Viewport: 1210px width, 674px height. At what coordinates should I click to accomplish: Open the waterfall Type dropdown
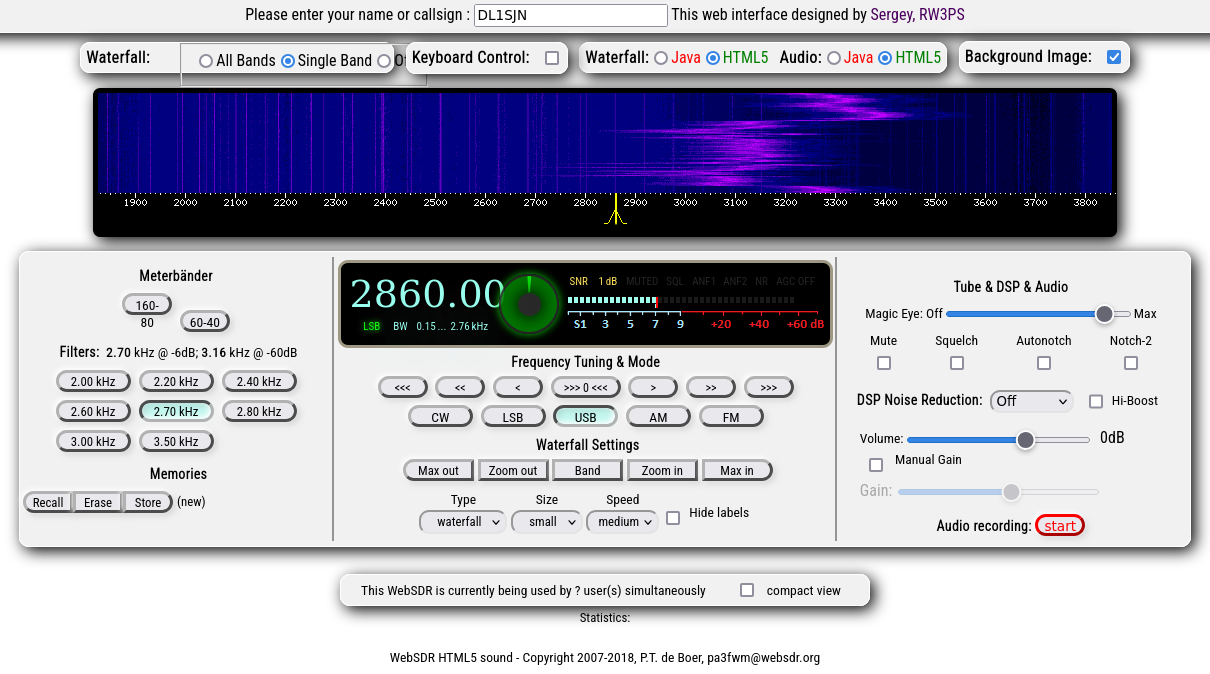(x=463, y=521)
